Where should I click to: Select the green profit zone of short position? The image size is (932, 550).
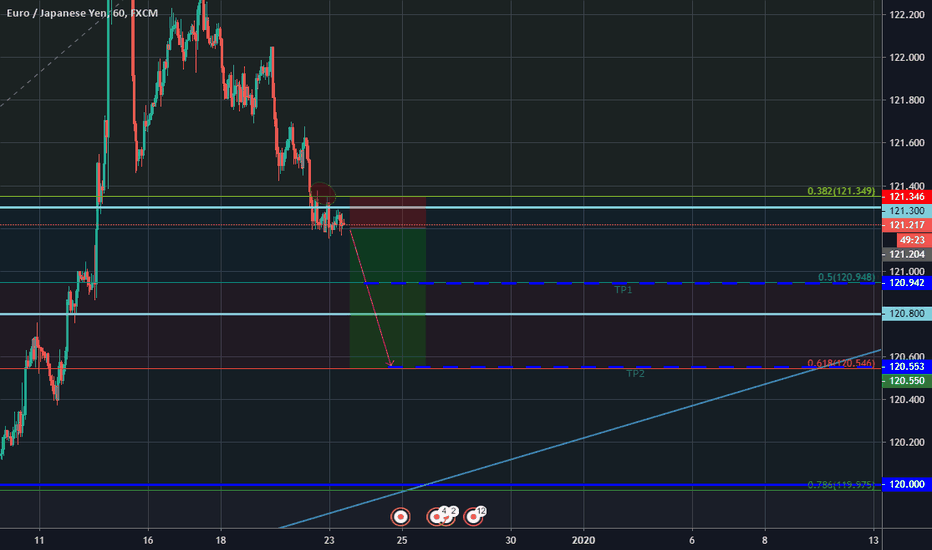point(388,300)
